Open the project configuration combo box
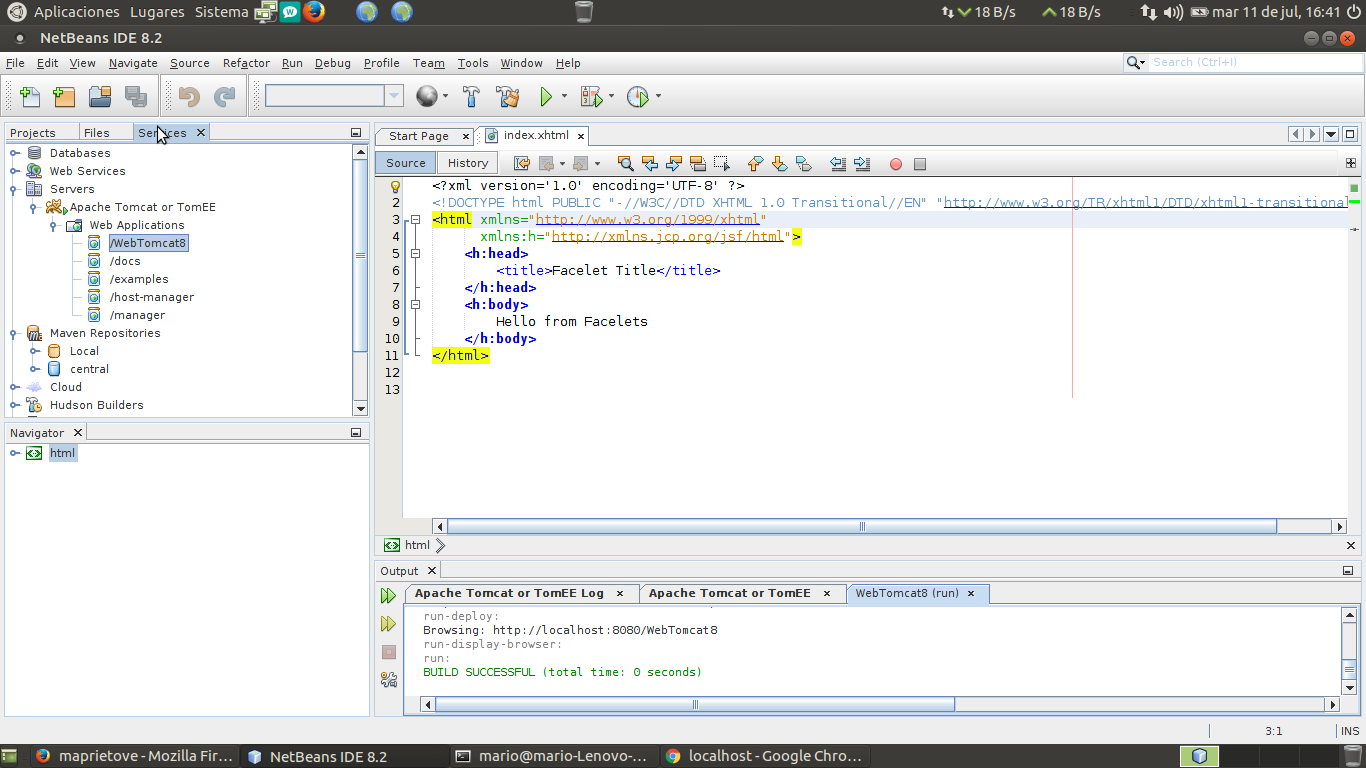 334,96
